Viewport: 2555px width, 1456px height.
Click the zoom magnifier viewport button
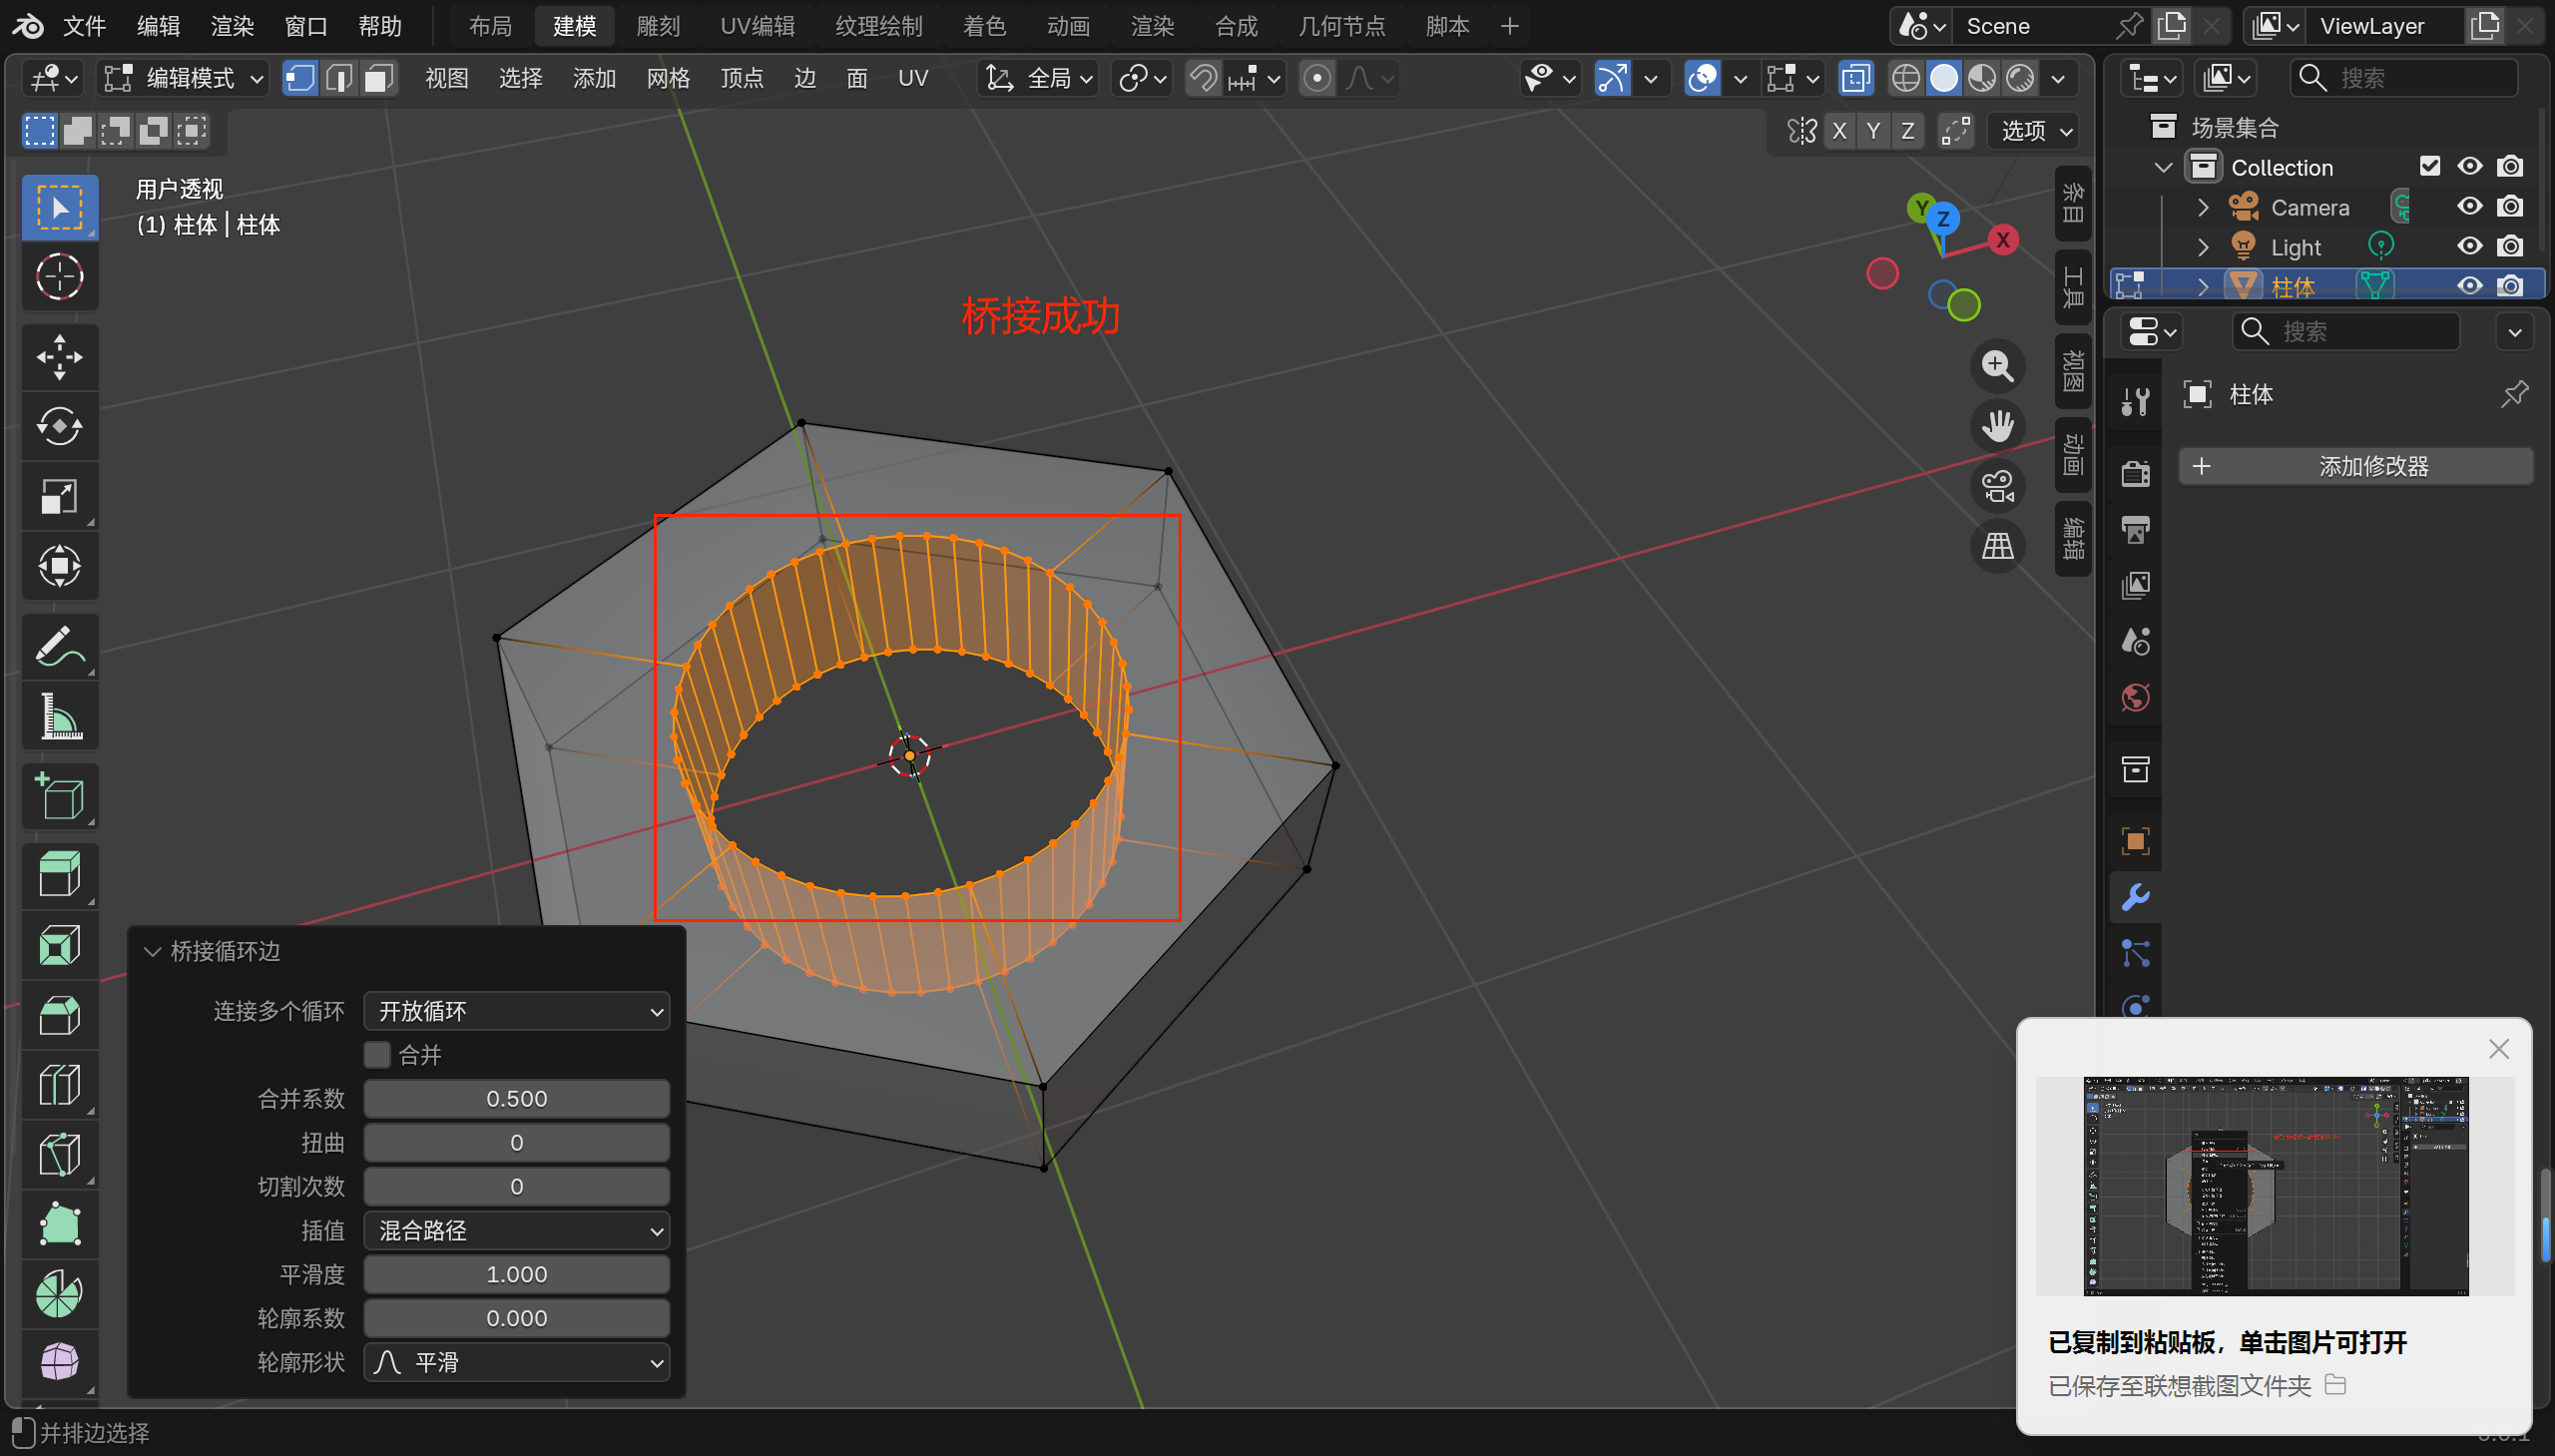(x=1997, y=366)
